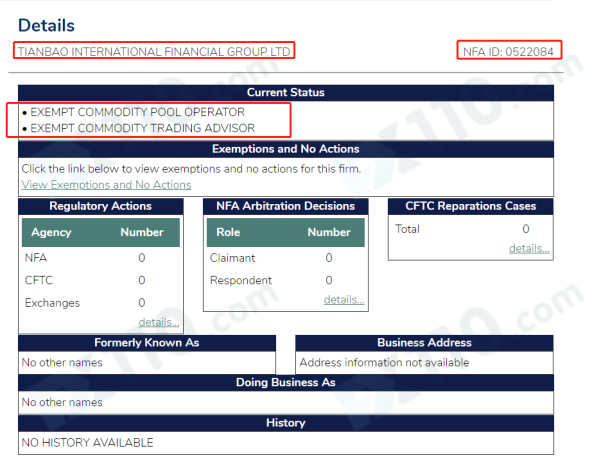
Task: Open details link under NFA Arbitration Decisions
Action: click(344, 300)
